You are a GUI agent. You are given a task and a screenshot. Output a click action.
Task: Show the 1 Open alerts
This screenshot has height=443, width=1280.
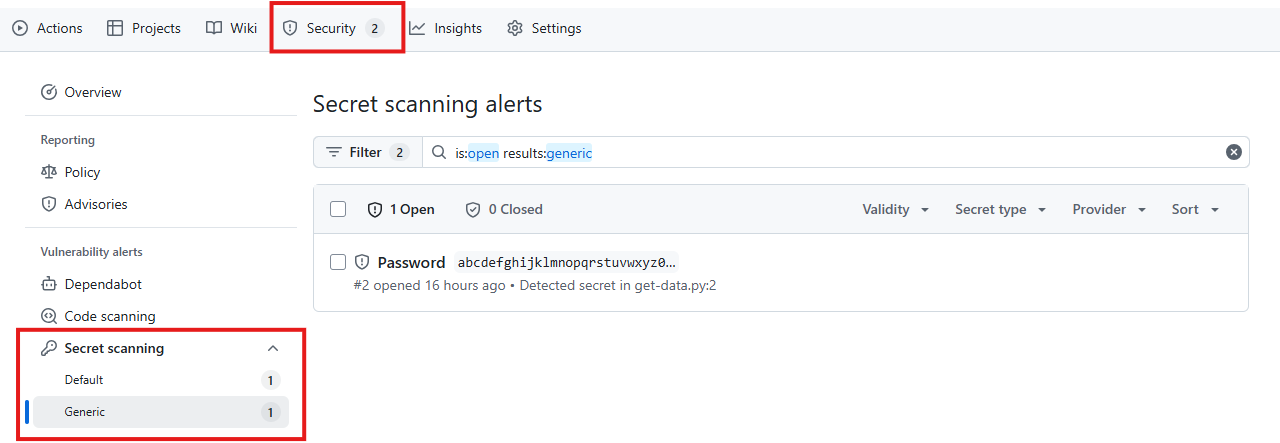[x=401, y=209]
